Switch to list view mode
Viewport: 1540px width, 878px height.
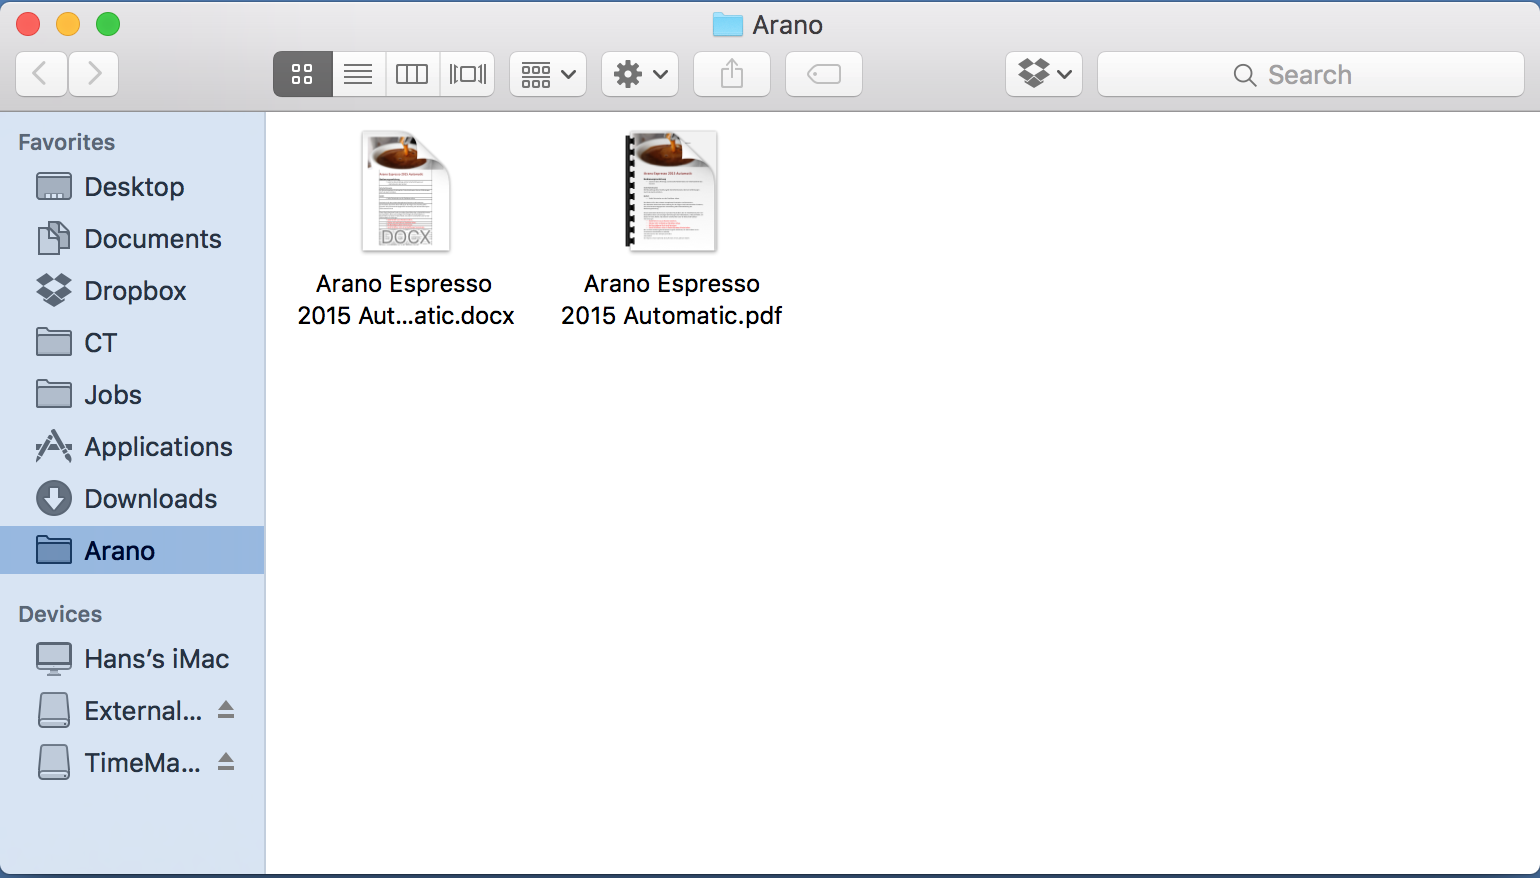pos(358,74)
